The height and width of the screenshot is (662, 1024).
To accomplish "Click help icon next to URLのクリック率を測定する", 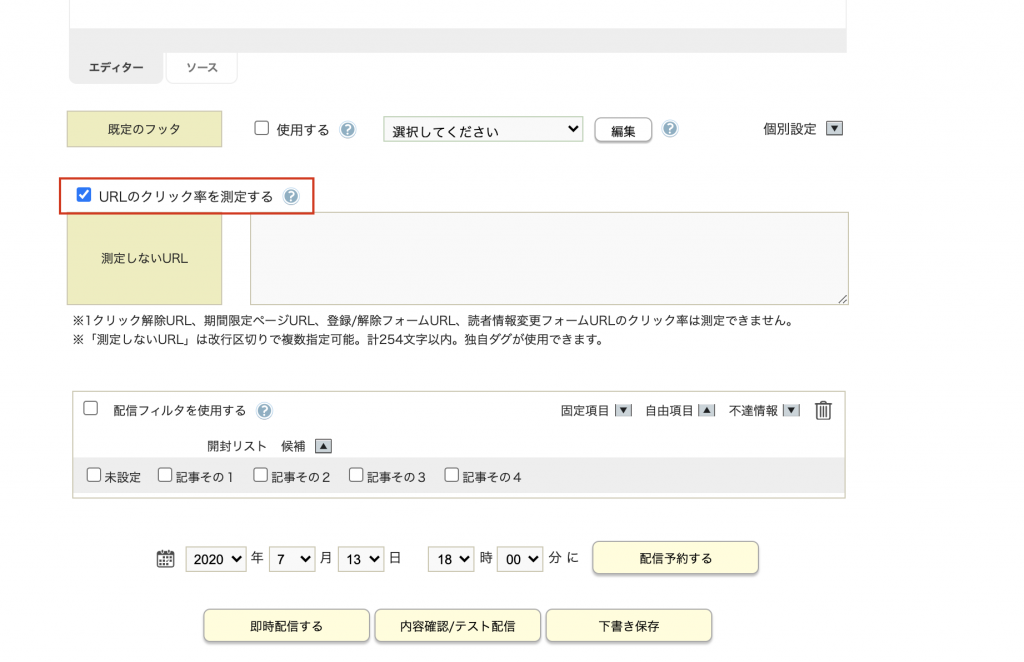I will 291,197.
